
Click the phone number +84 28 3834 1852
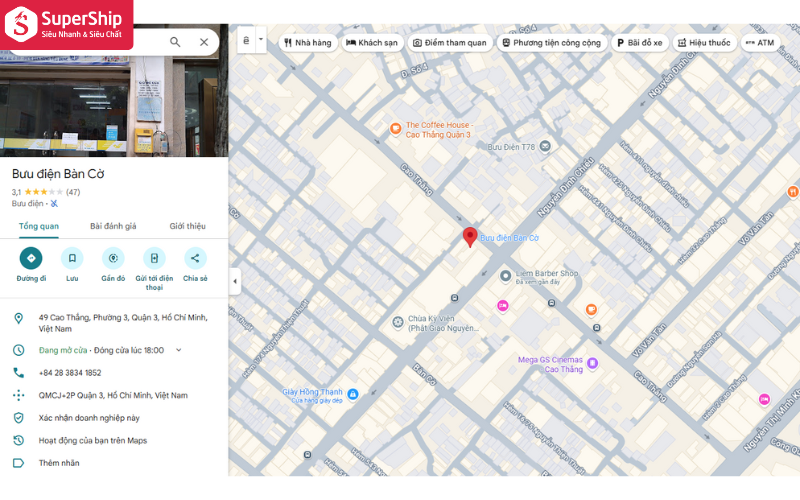click(x=70, y=373)
